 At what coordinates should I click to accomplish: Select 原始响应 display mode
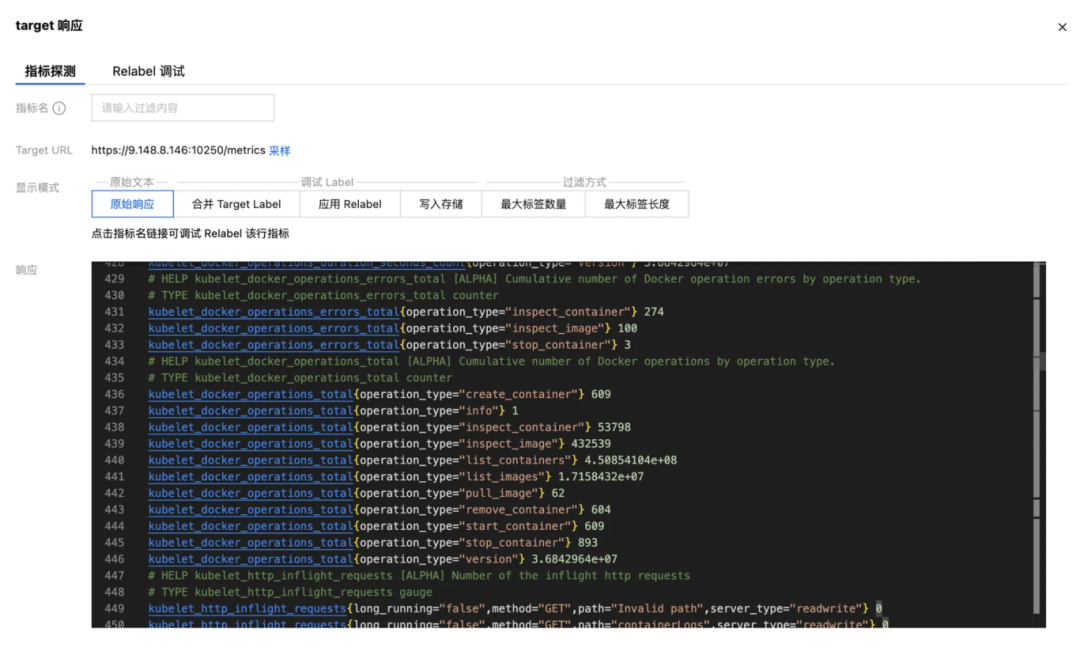[x=132, y=205]
